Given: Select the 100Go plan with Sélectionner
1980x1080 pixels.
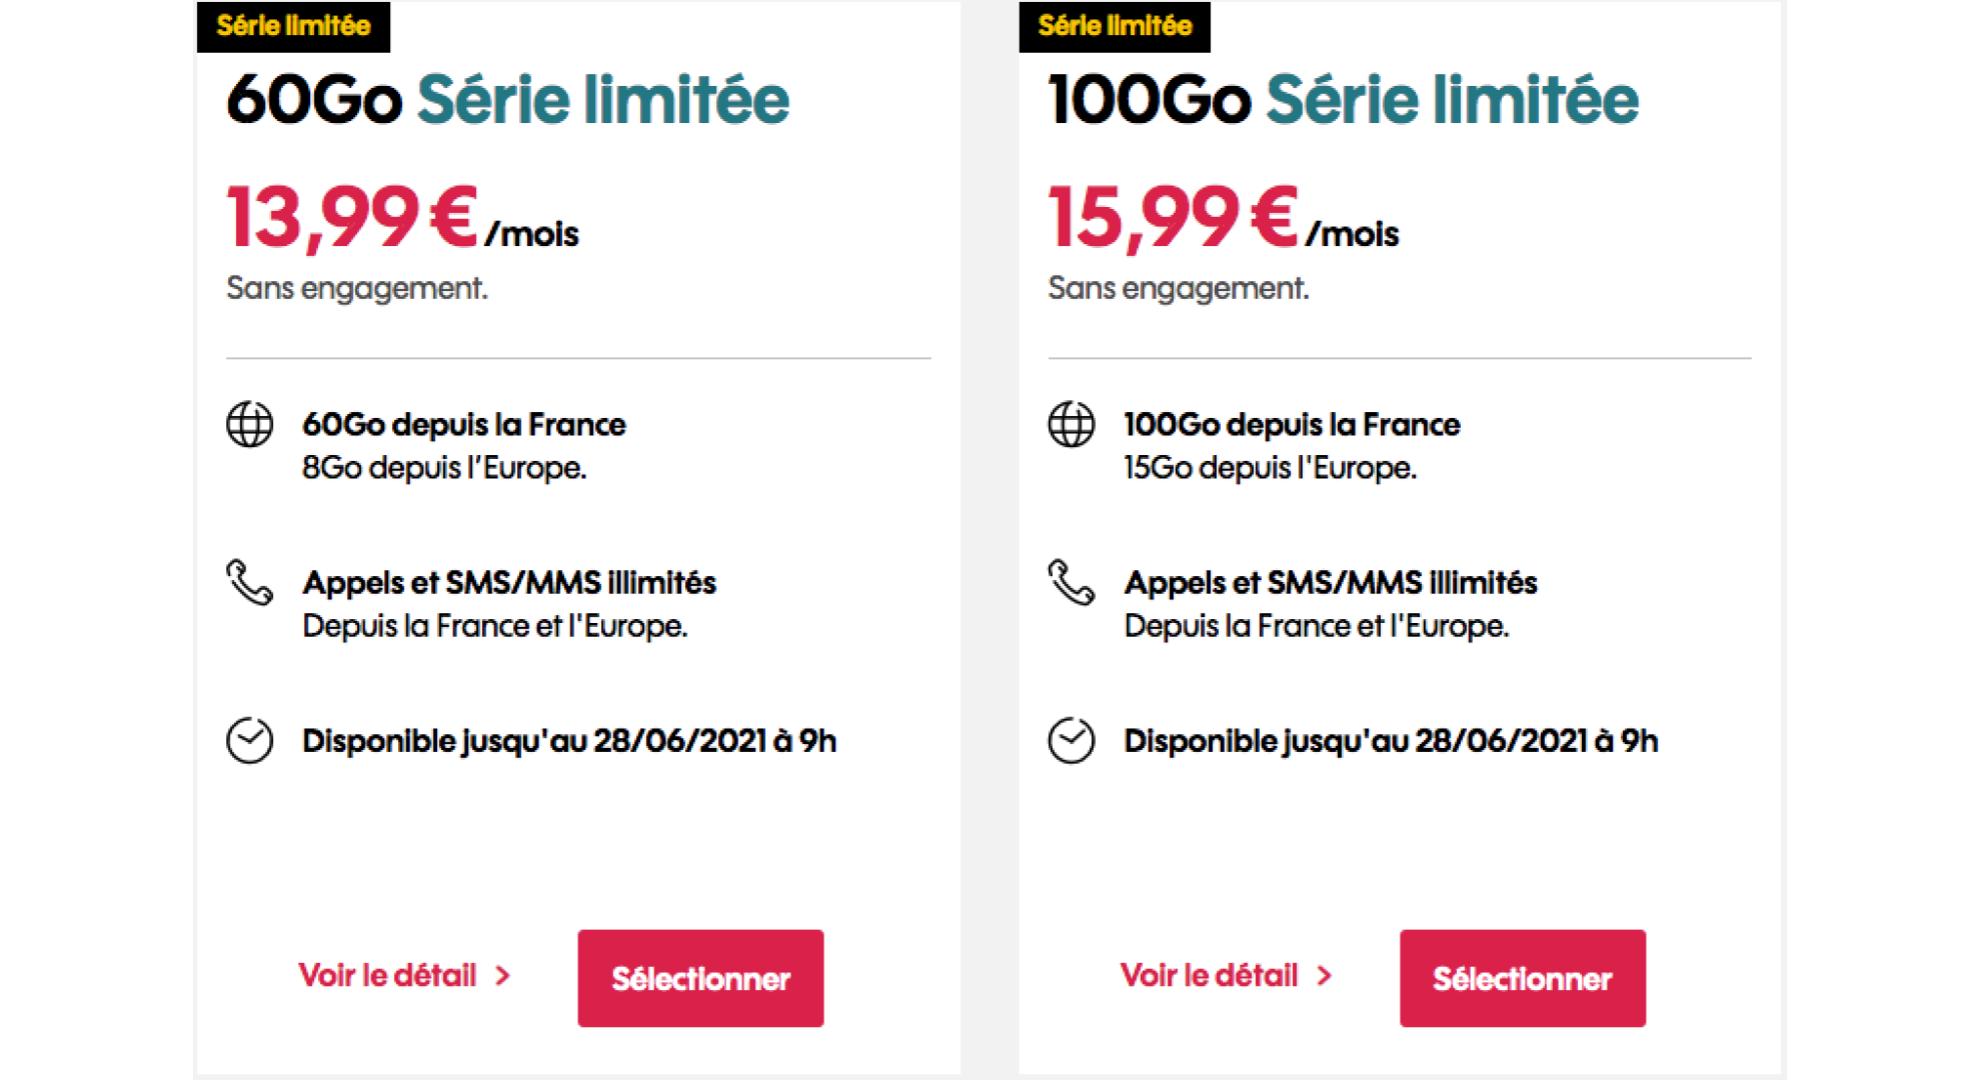Looking at the screenshot, I should click(x=1523, y=978).
